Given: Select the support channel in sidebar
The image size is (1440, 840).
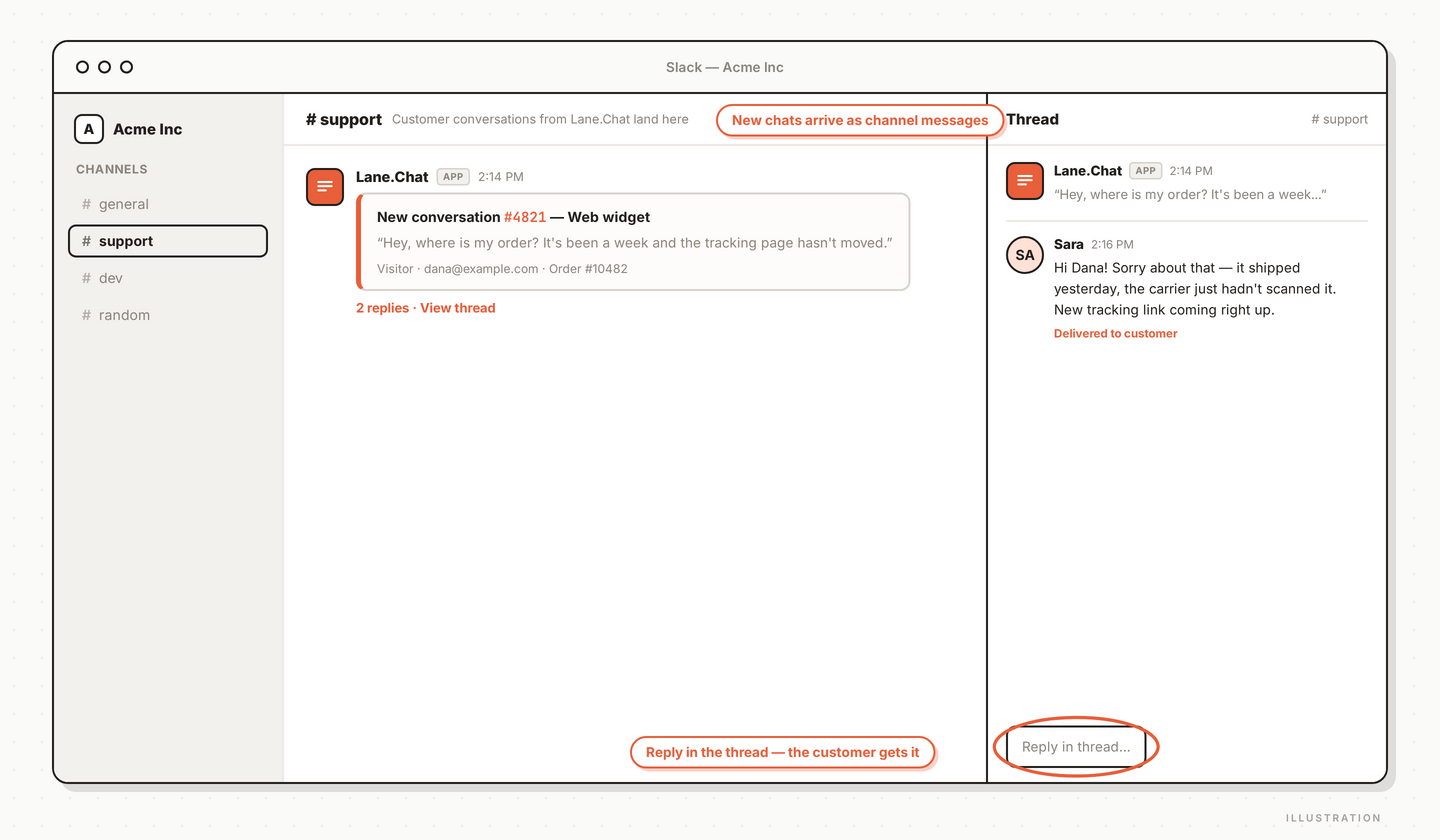Looking at the screenshot, I should 167,241.
